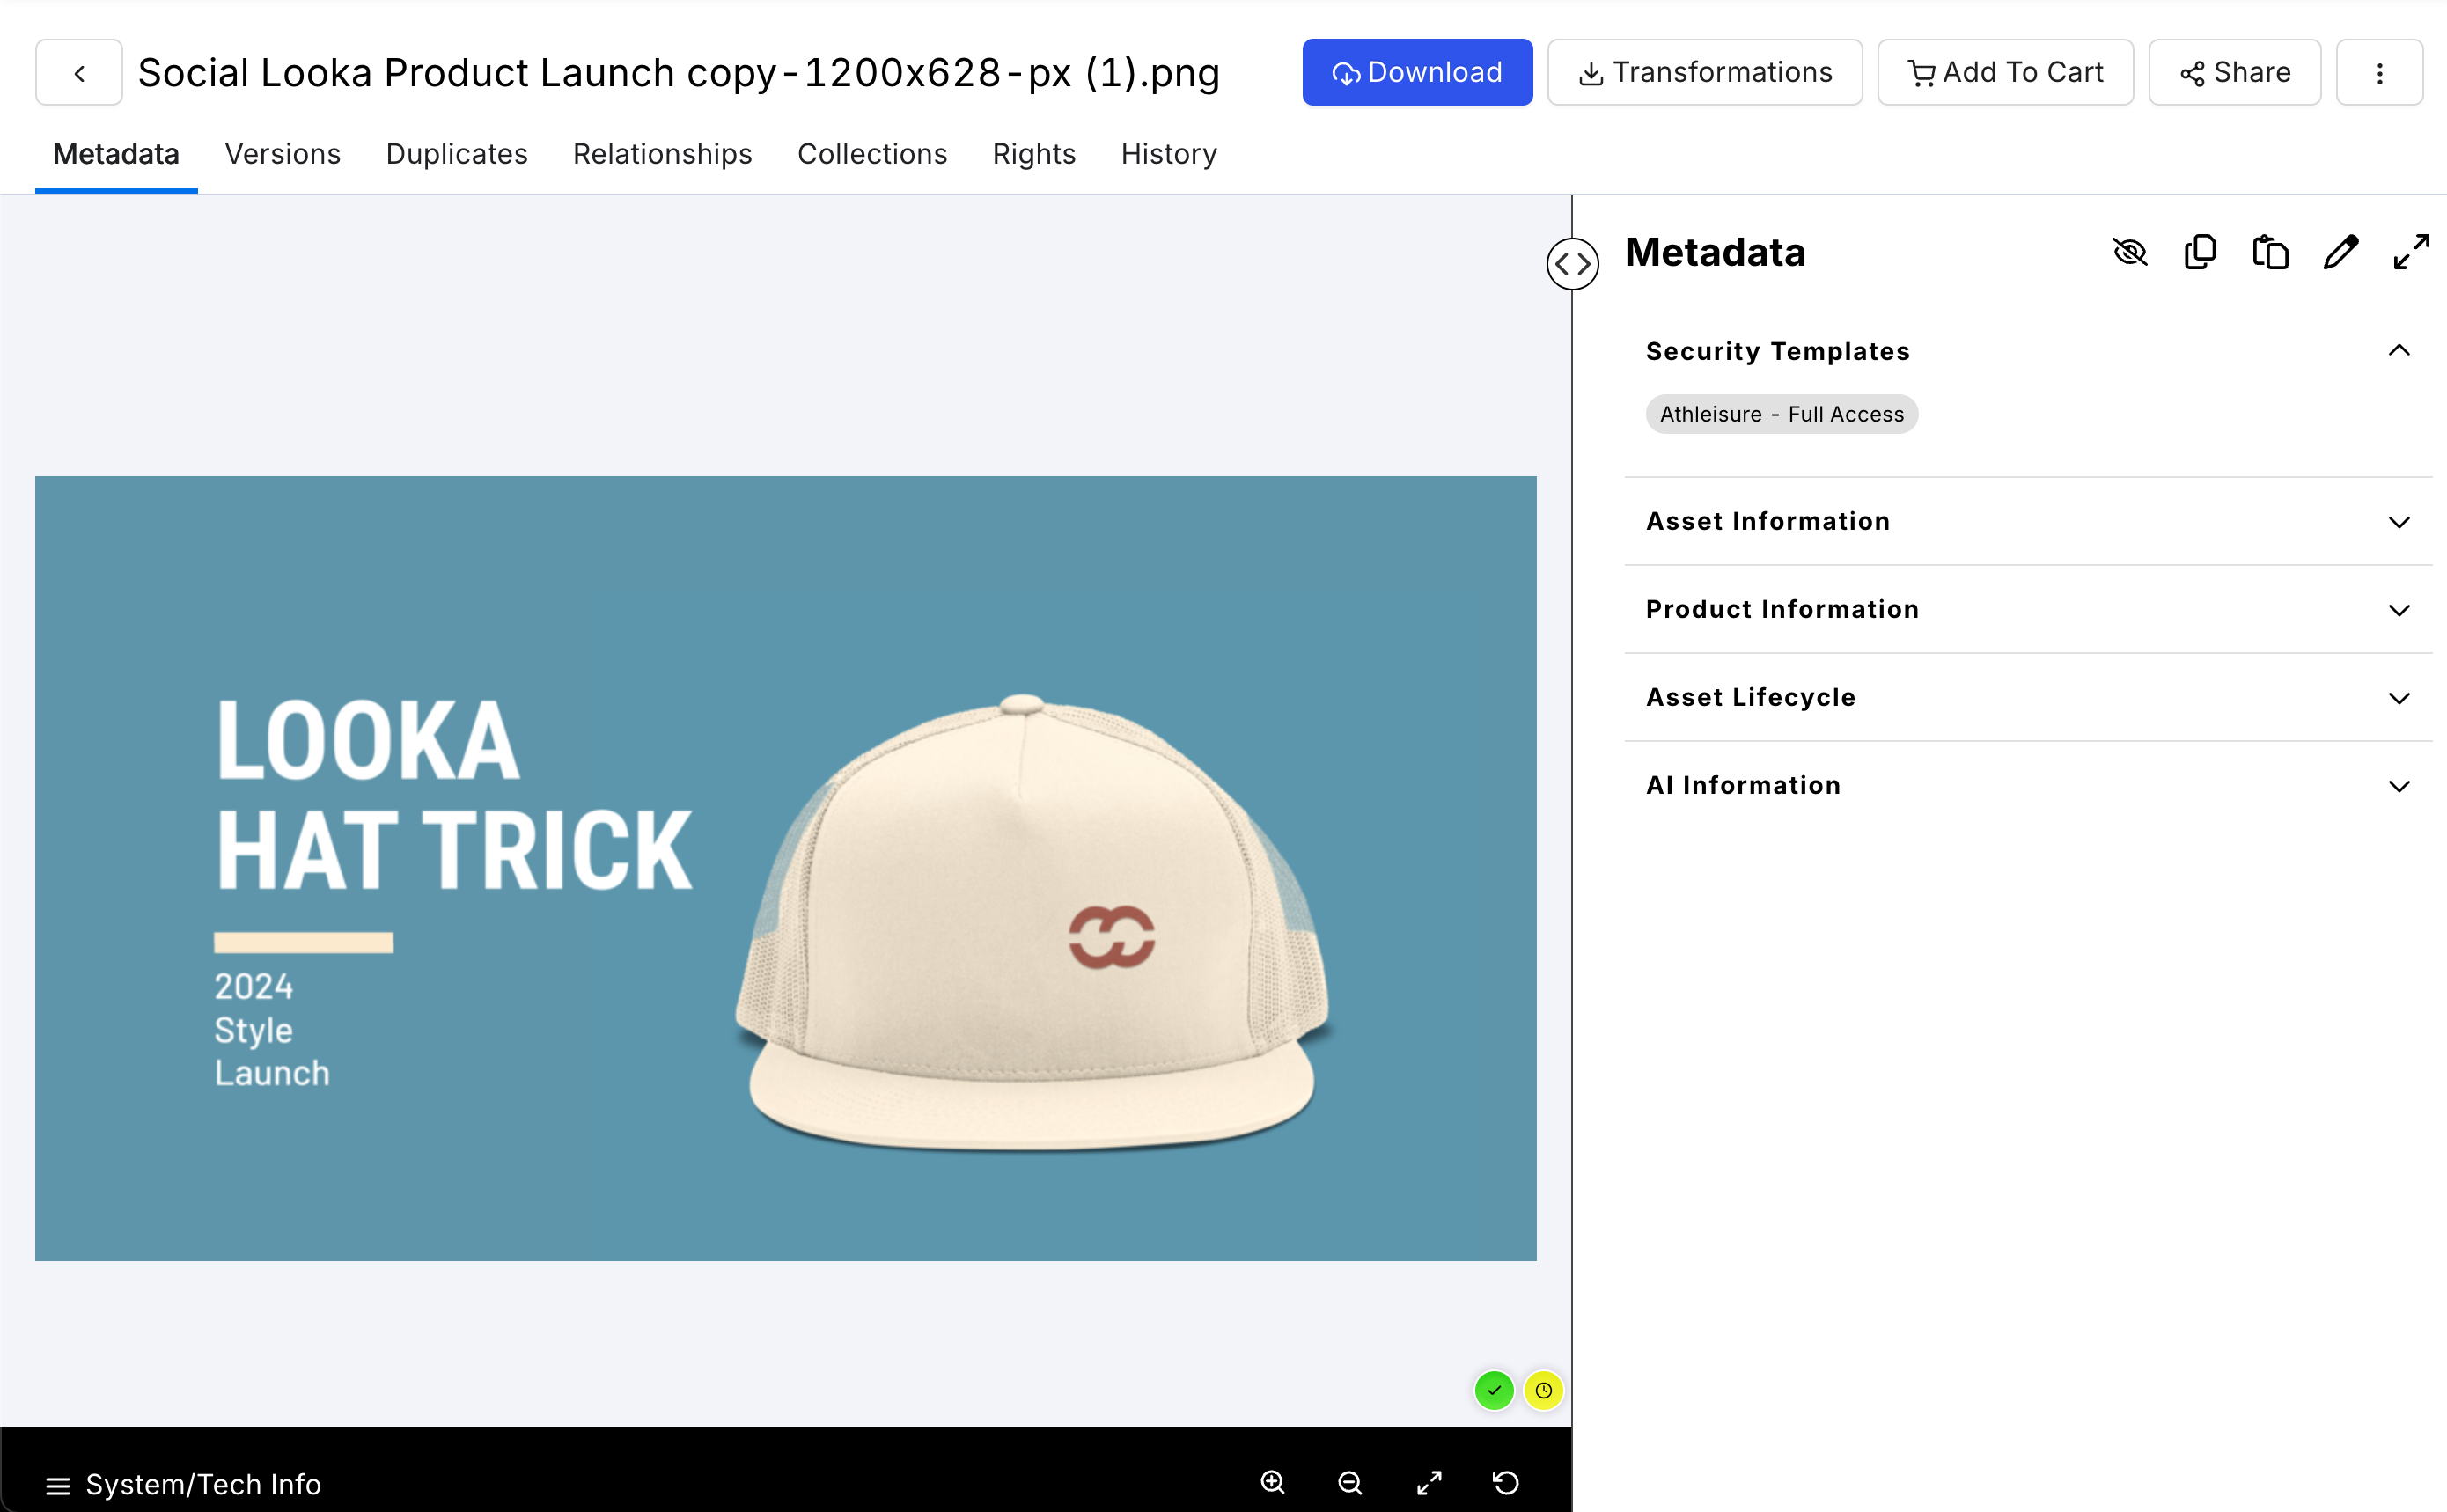This screenshot has width=2447, height=1512.
Task: Reset the preview rotation
Action: (x=1506, y=1482)
